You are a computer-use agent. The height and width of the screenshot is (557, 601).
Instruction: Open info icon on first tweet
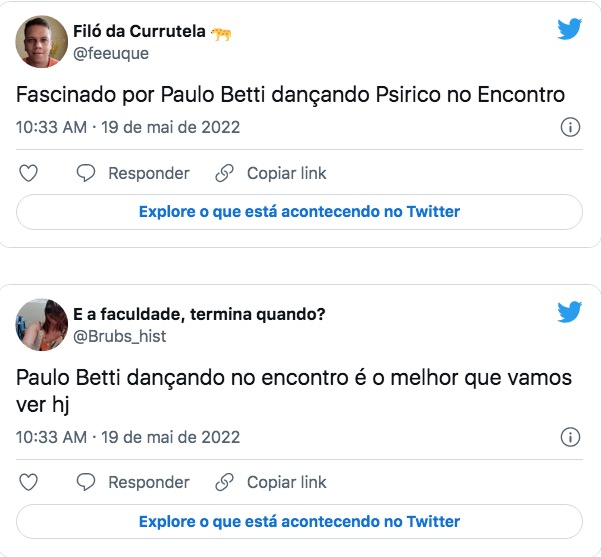click(570, 128)
